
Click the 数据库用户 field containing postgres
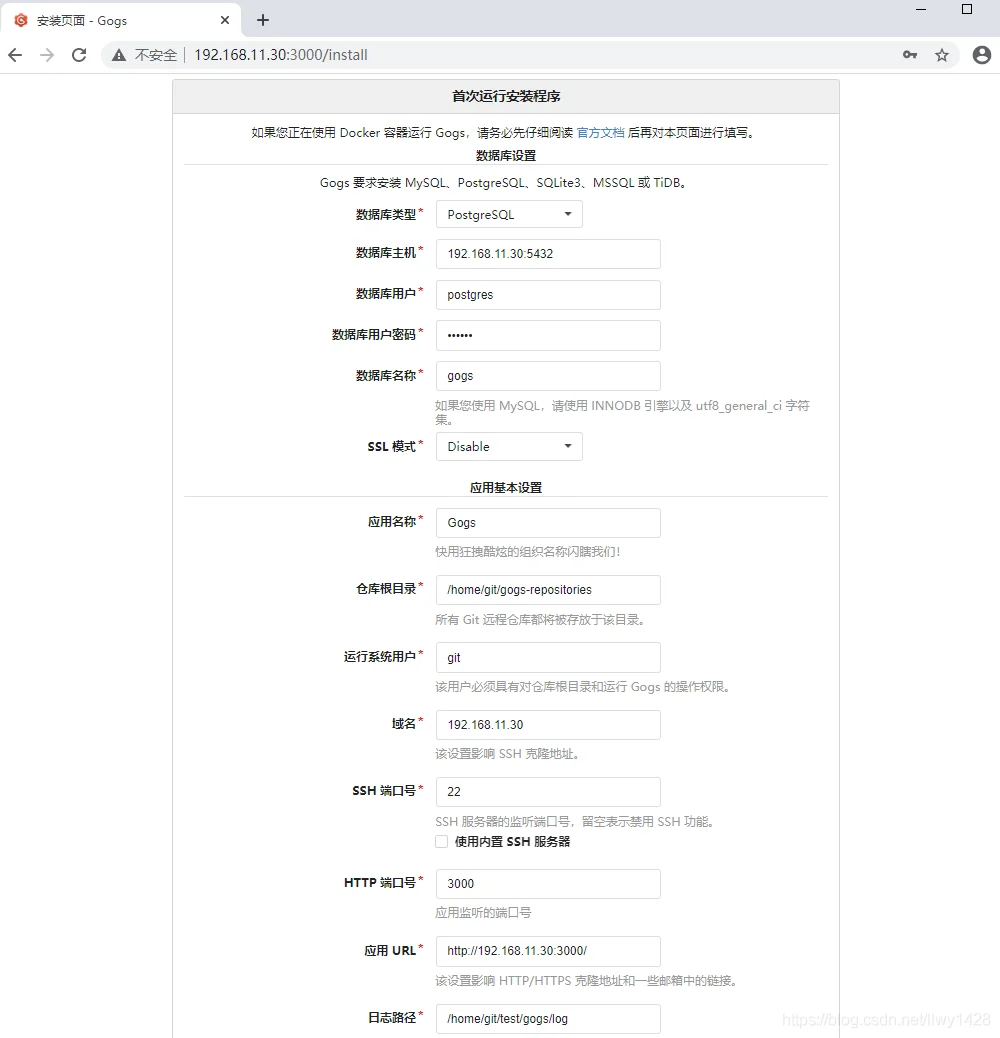pyautogui.click(x=548, y=295)
